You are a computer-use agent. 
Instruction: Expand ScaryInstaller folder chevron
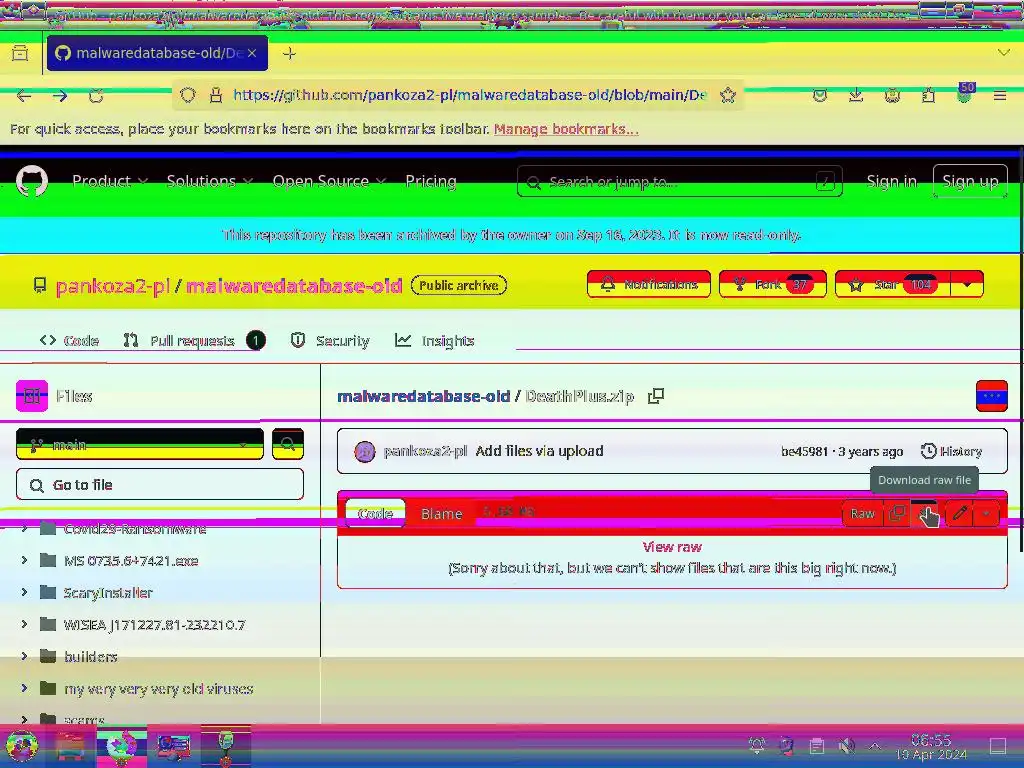24,592
